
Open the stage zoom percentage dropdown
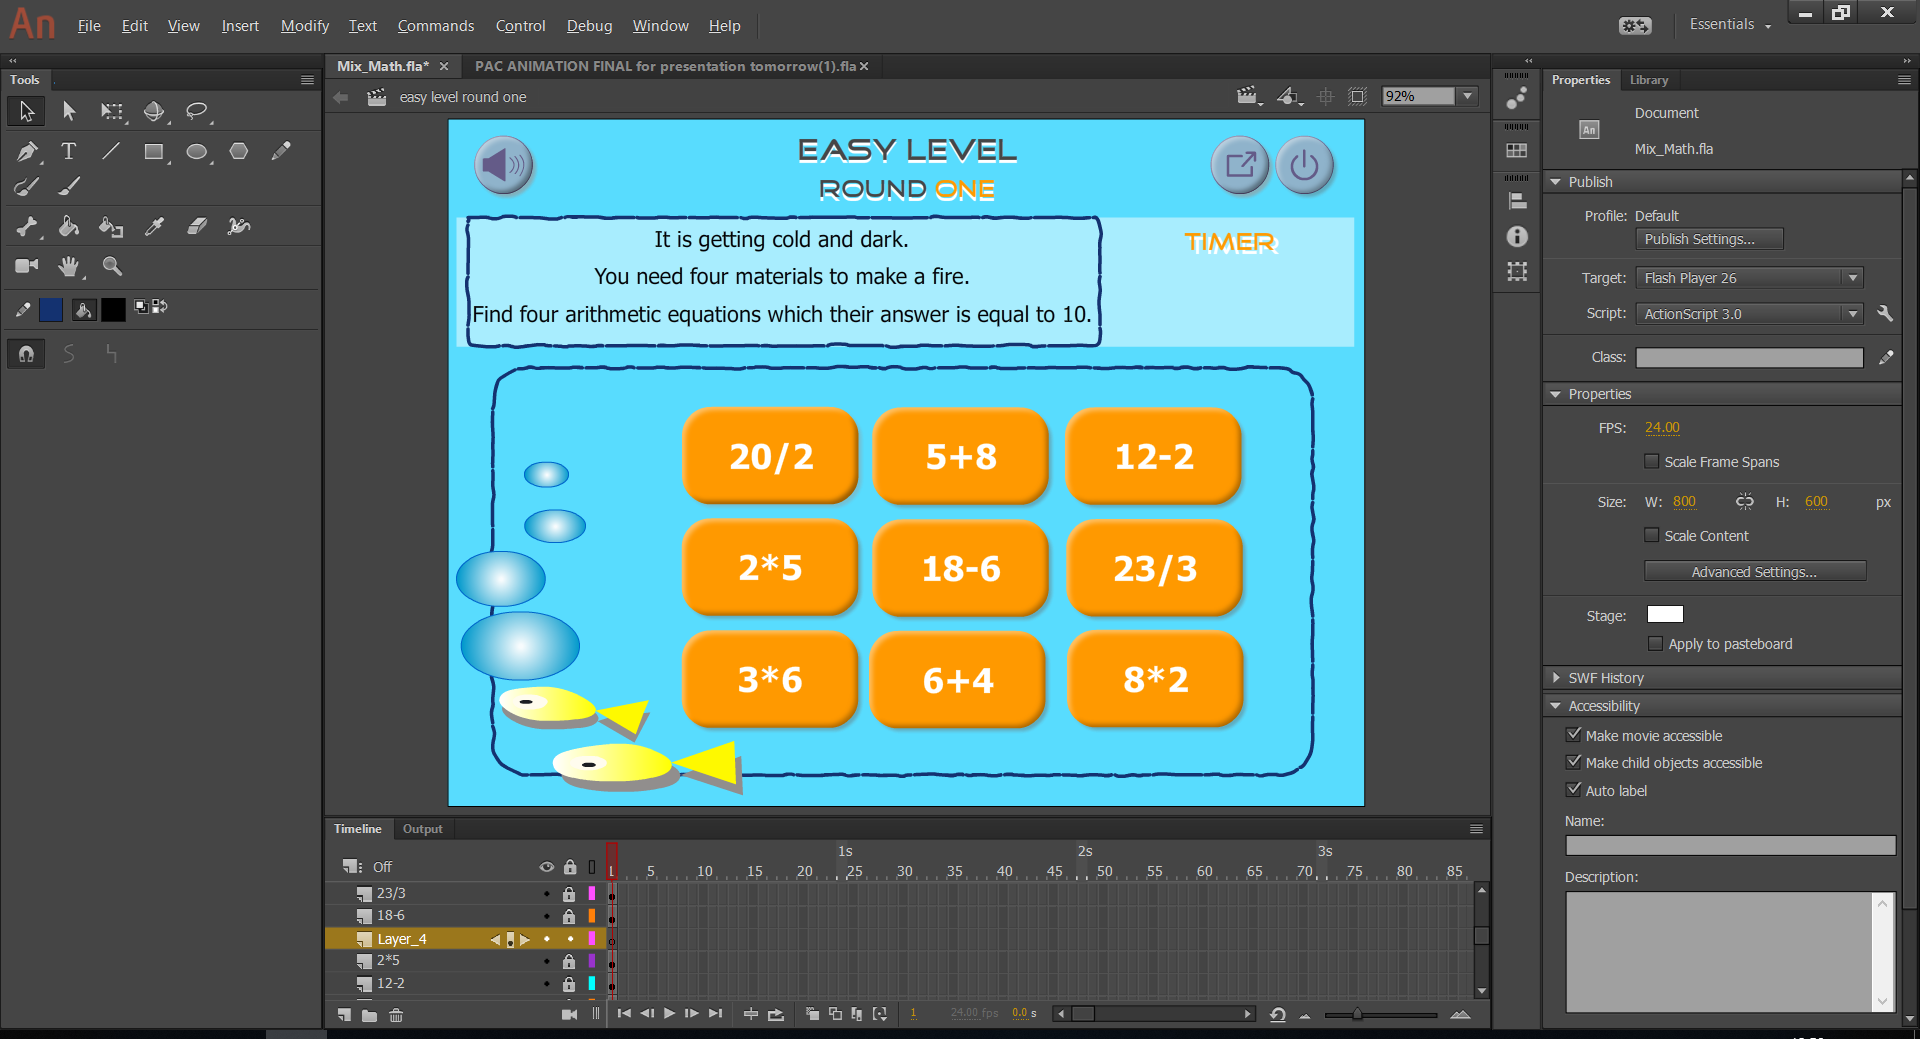[x=1468, y=96]
